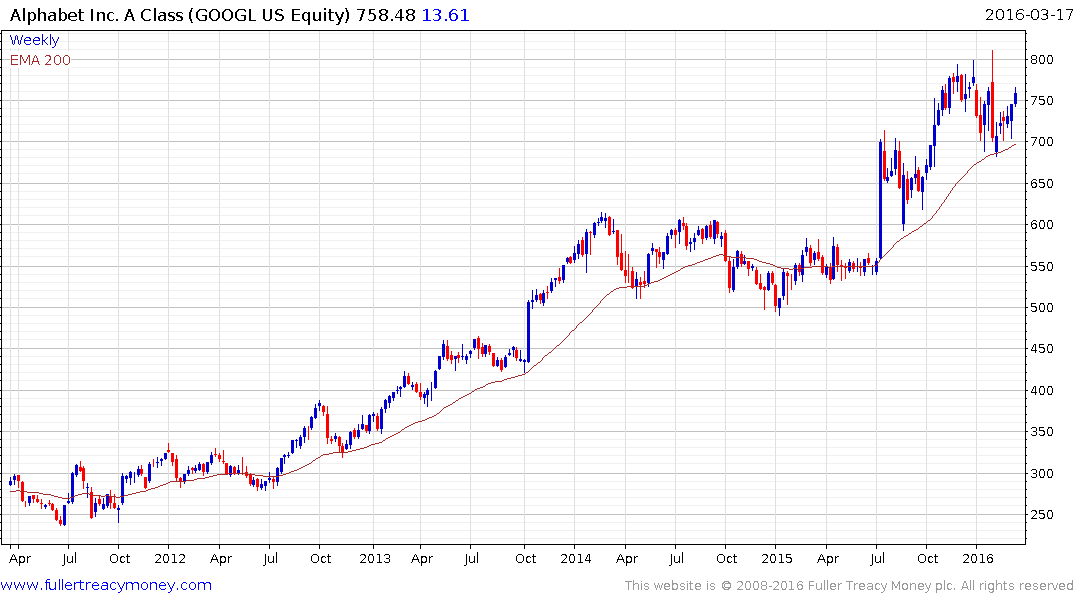This screenshot has width=1075, height=600.
Task: Click the last price value 758.48
Action: [x=386, y=15]
